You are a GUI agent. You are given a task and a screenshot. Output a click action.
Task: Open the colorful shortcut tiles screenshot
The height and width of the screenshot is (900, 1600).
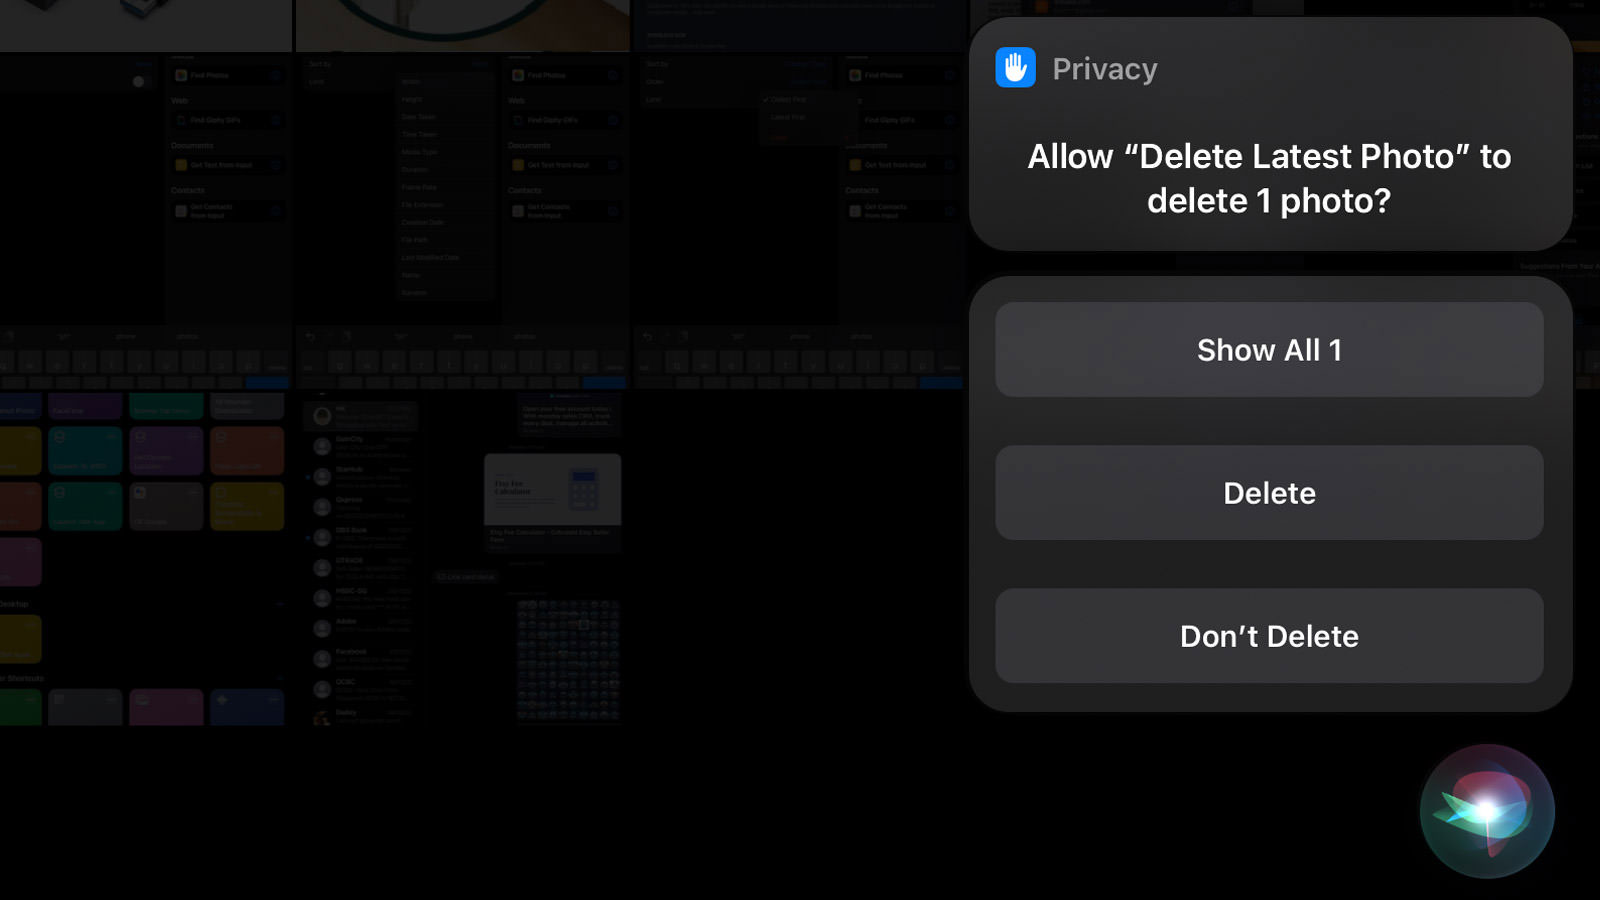[x=145, y=560]
